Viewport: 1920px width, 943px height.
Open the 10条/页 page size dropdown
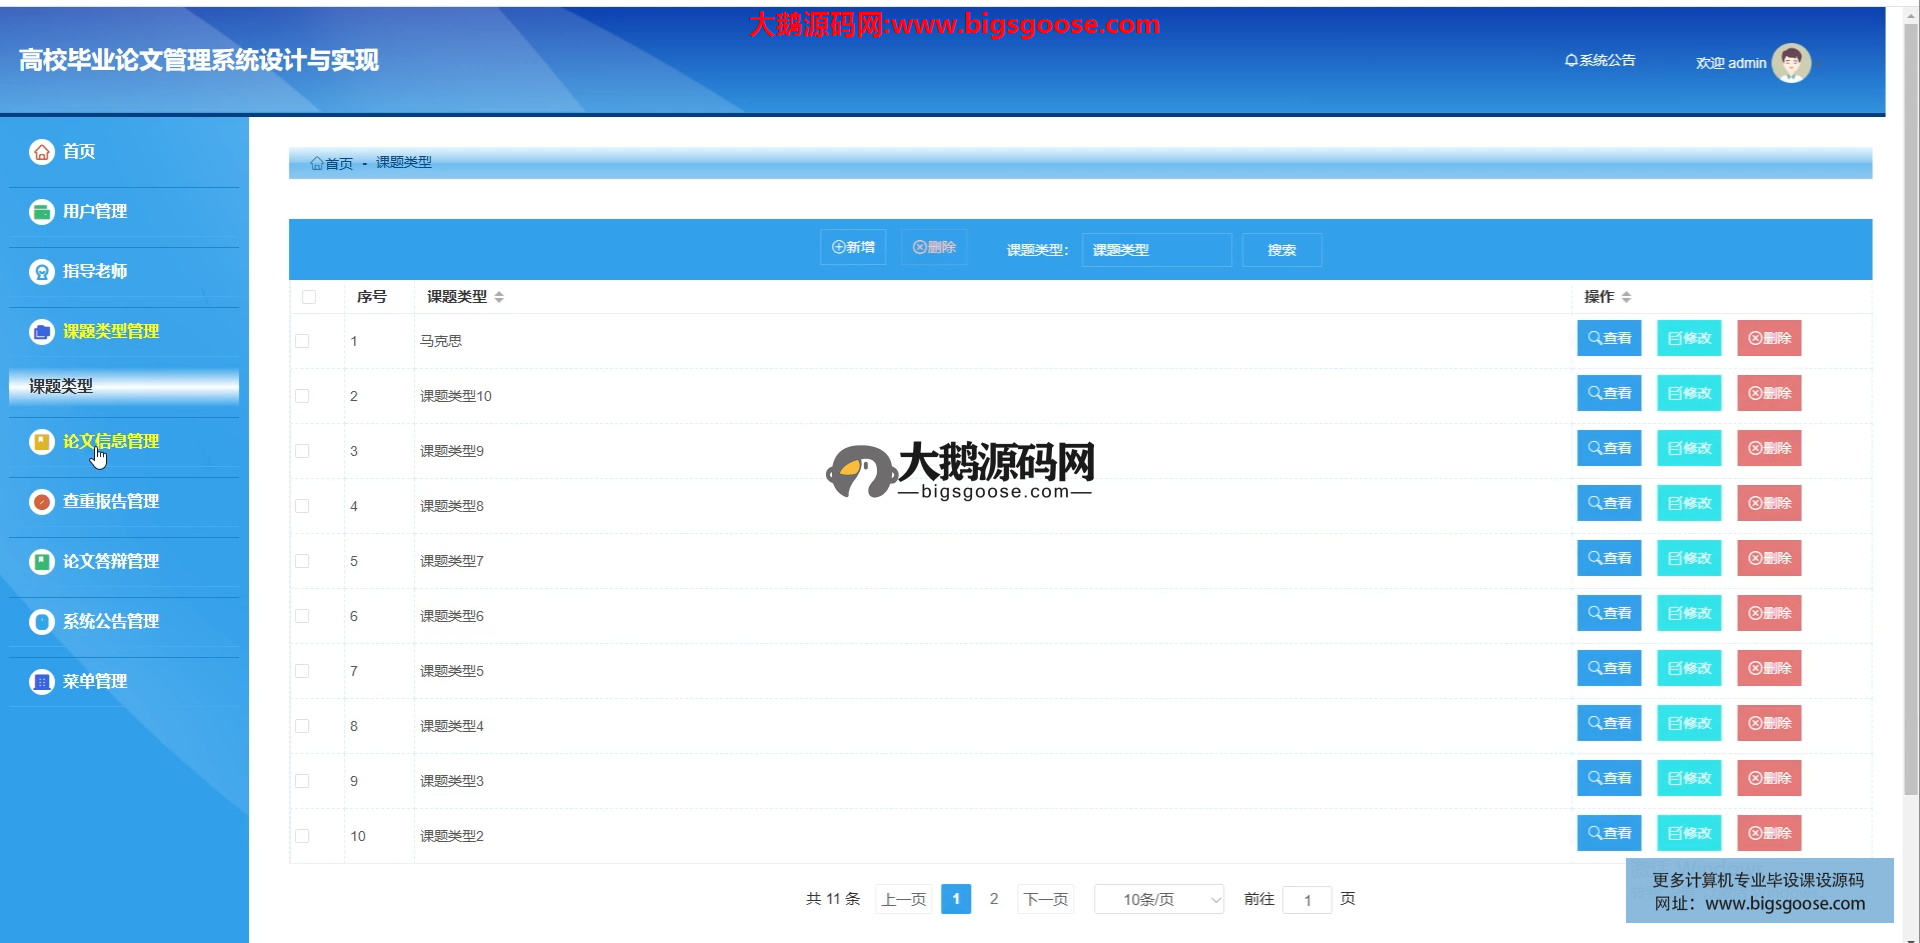[x=1159, y=899]
